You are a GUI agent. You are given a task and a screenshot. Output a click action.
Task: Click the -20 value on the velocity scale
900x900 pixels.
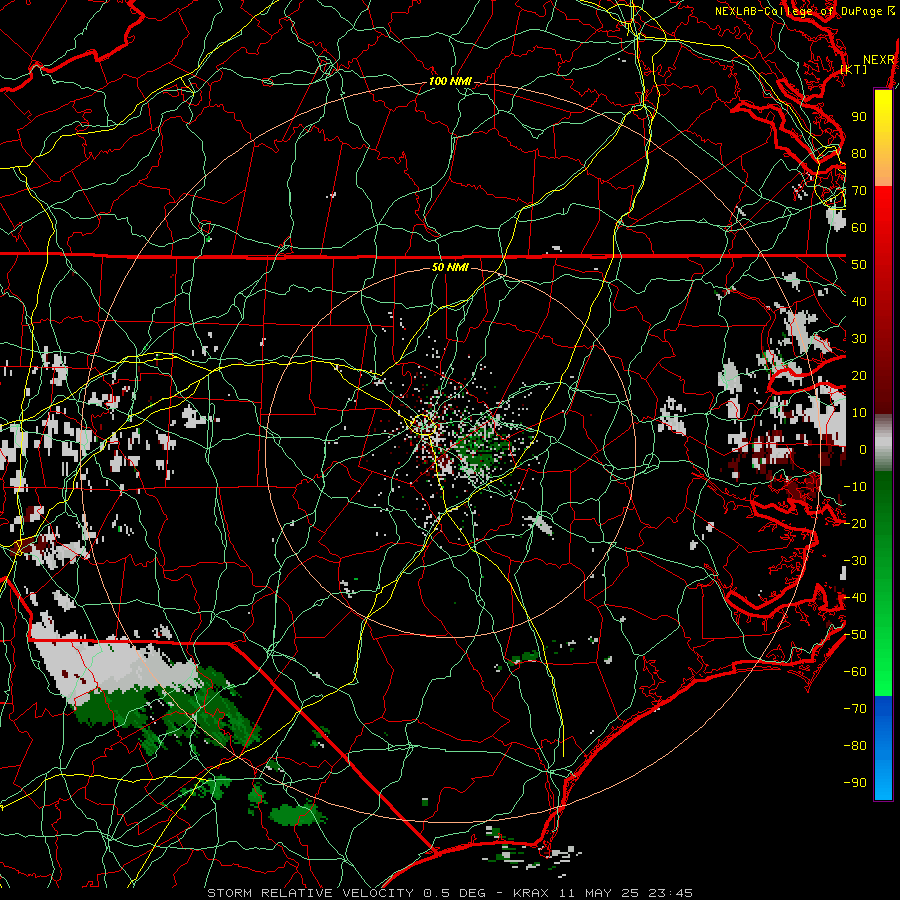coord(855,523)
